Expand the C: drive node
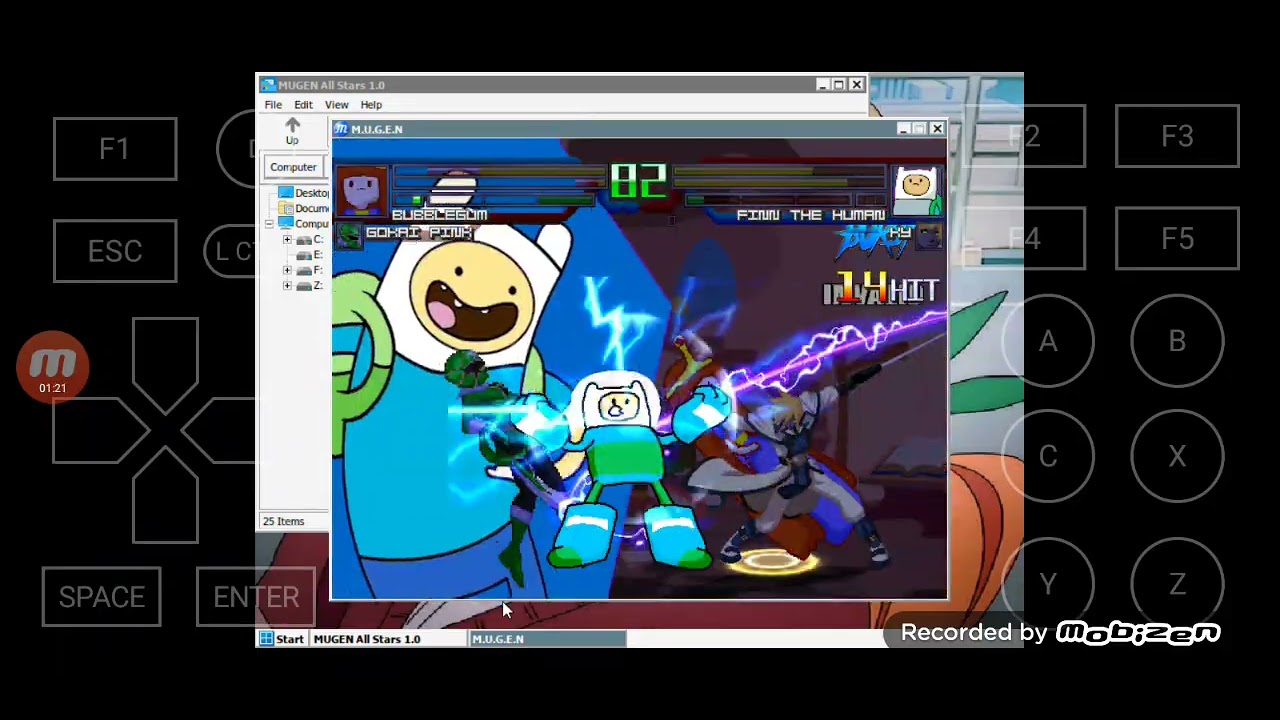The image size is (1280, 720). (287, 240)
